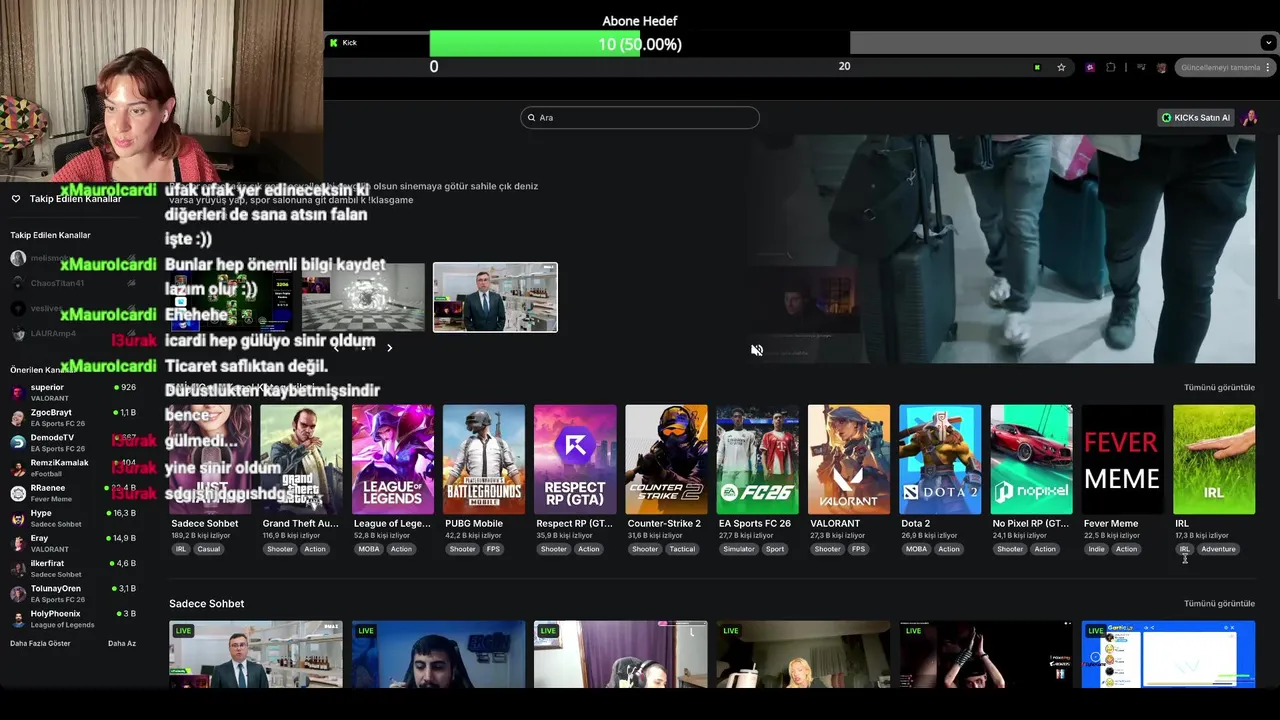Click Indie tag under Fever Meme
Image resolution: width=1280 pixels, height=720 pixels.
click(x=1097, y=549)
